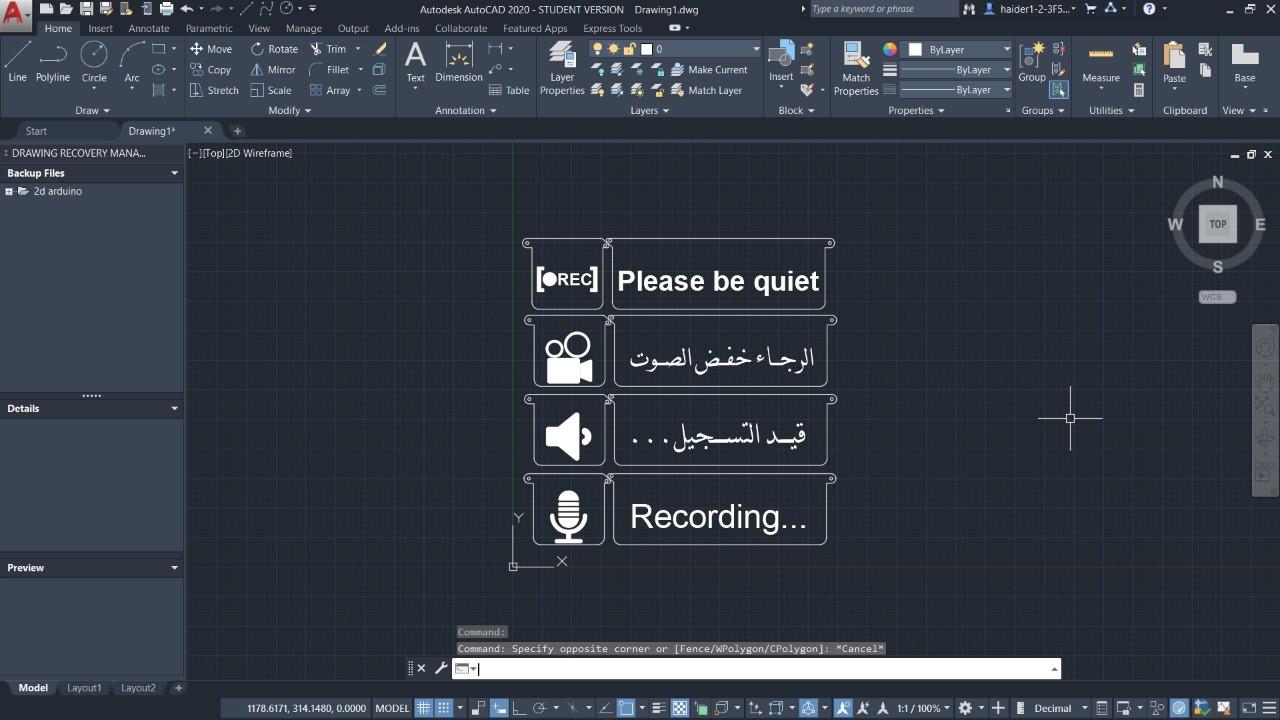Click the color wheel in Properties panel

[x=890, y=49]
